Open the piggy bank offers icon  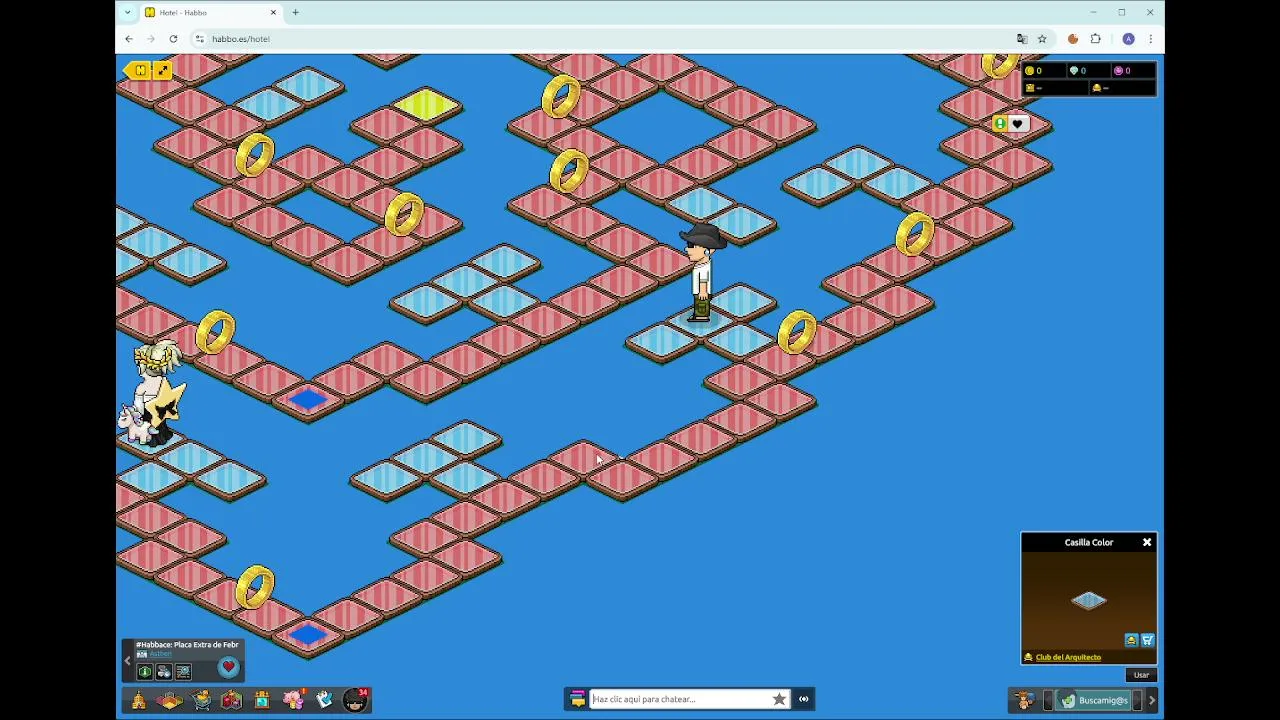coord(294,700)
